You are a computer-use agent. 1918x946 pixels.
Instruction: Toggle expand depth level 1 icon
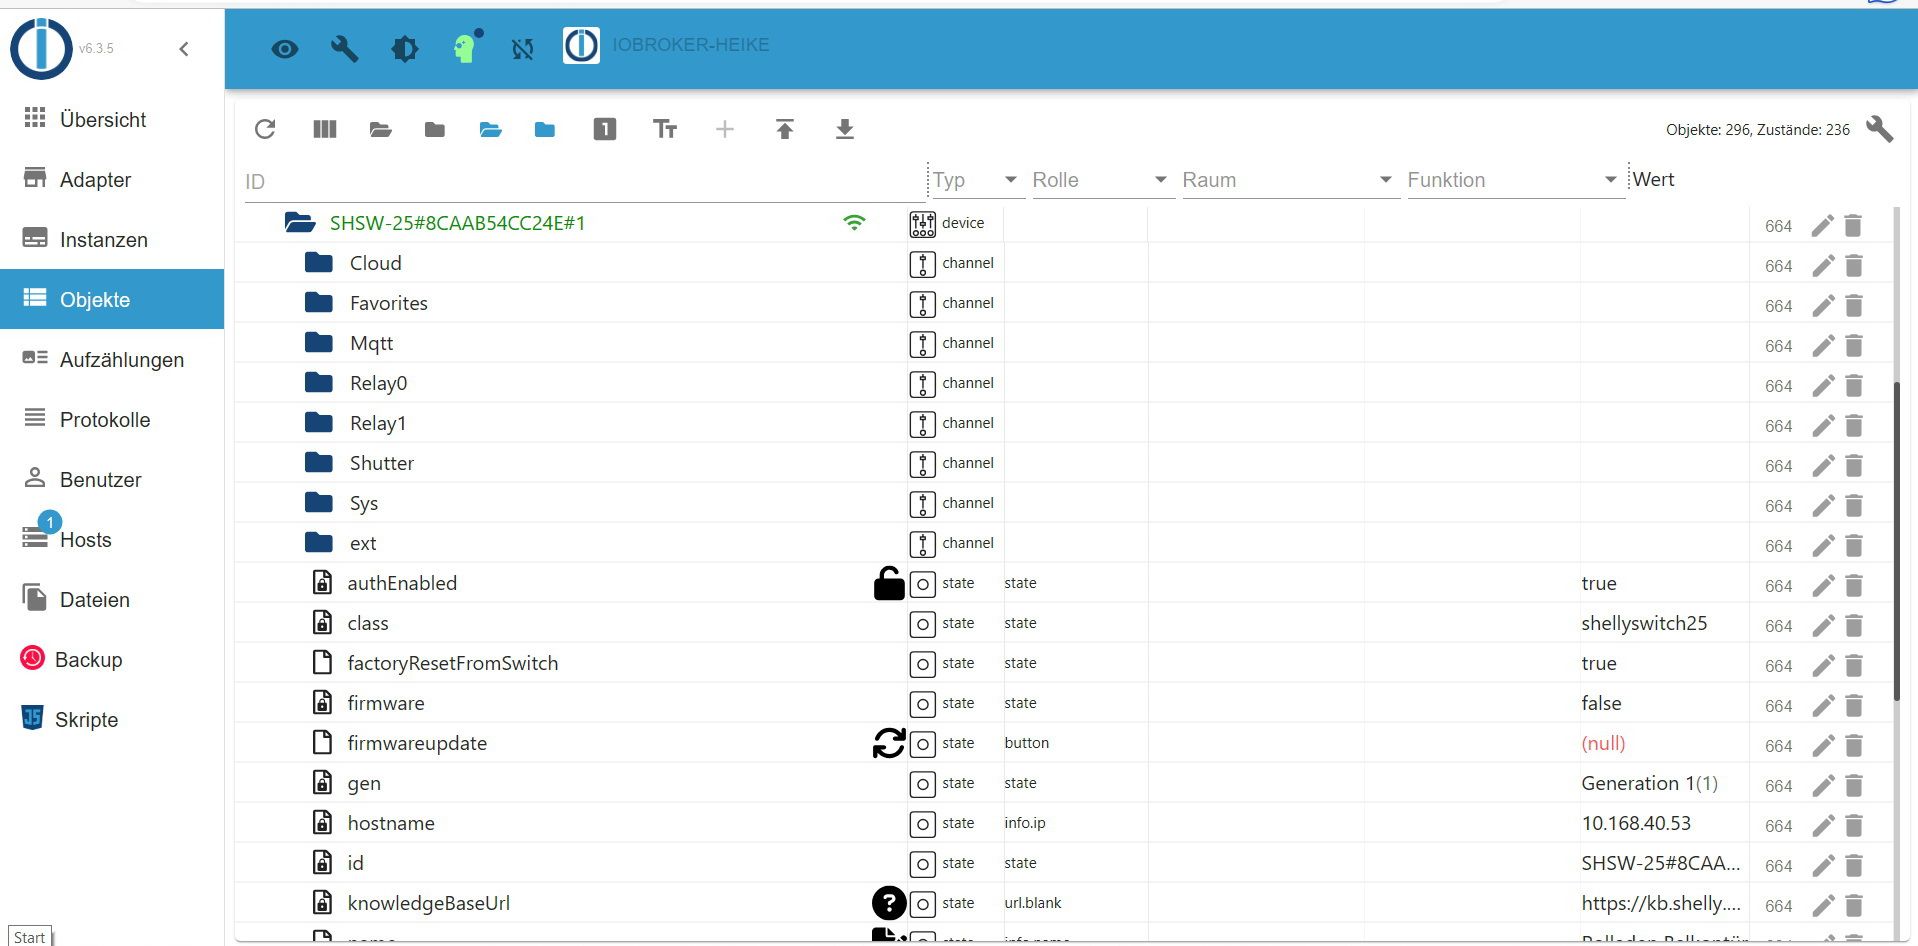(605, 129)
